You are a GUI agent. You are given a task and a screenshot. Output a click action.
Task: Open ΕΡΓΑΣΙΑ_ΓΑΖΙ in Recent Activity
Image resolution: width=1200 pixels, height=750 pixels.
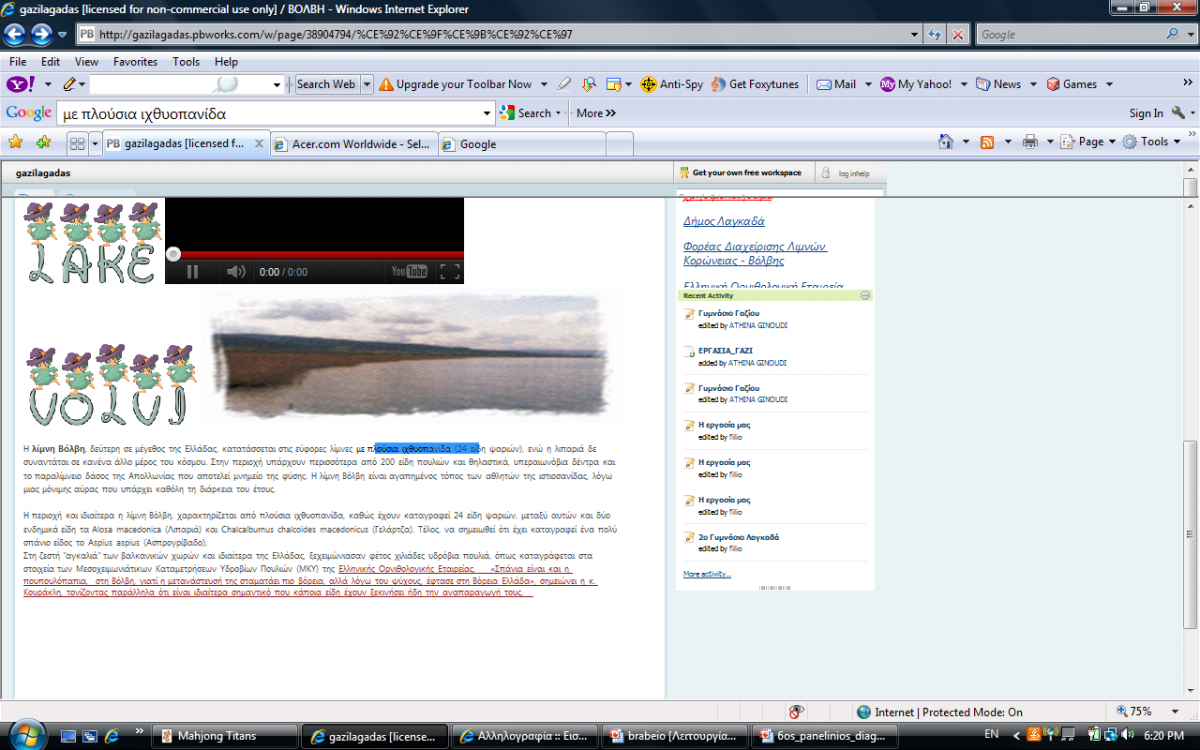(726, 350)
